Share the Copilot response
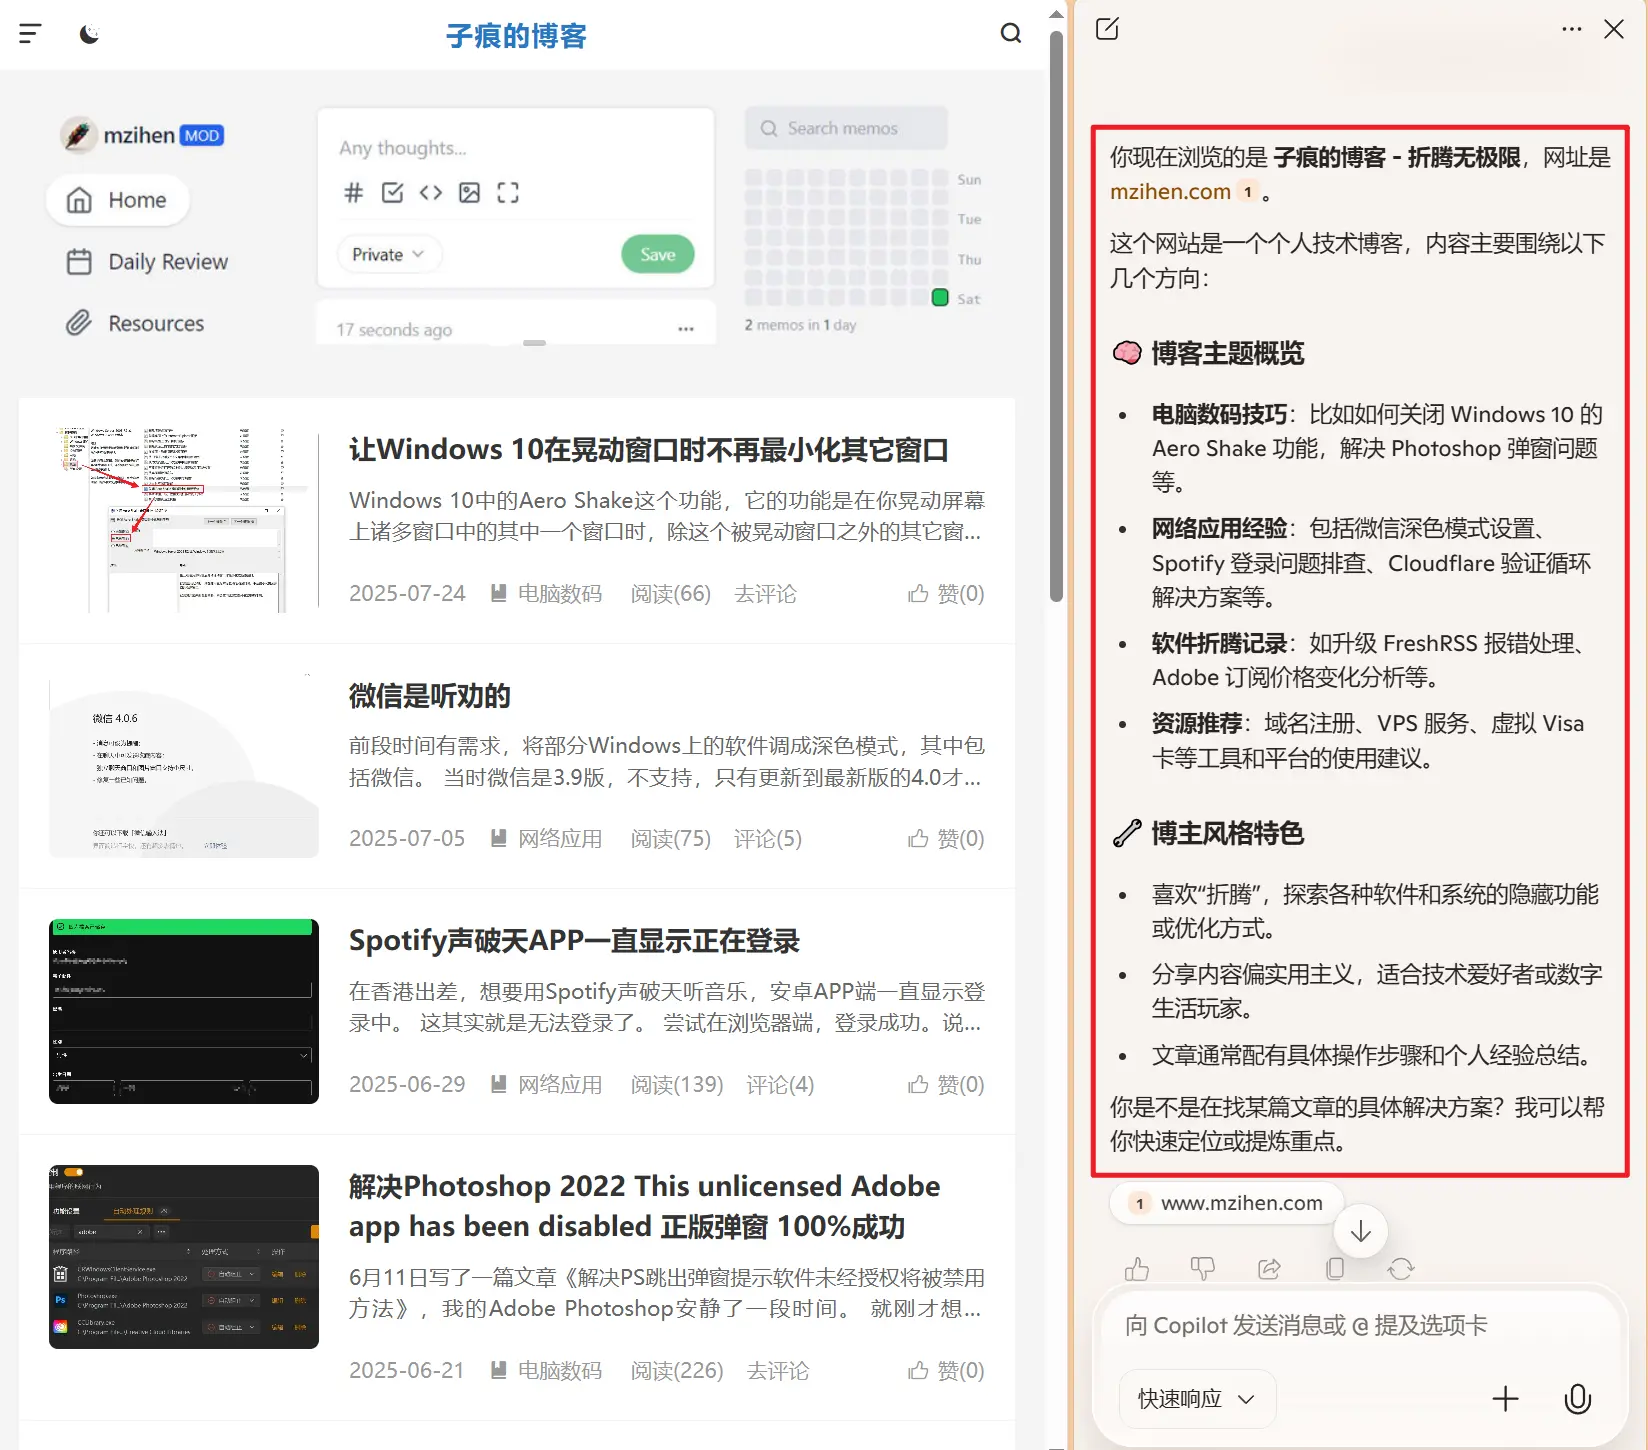1648x1450 pixels. pyautogui.click(x=1269, y=1269)
